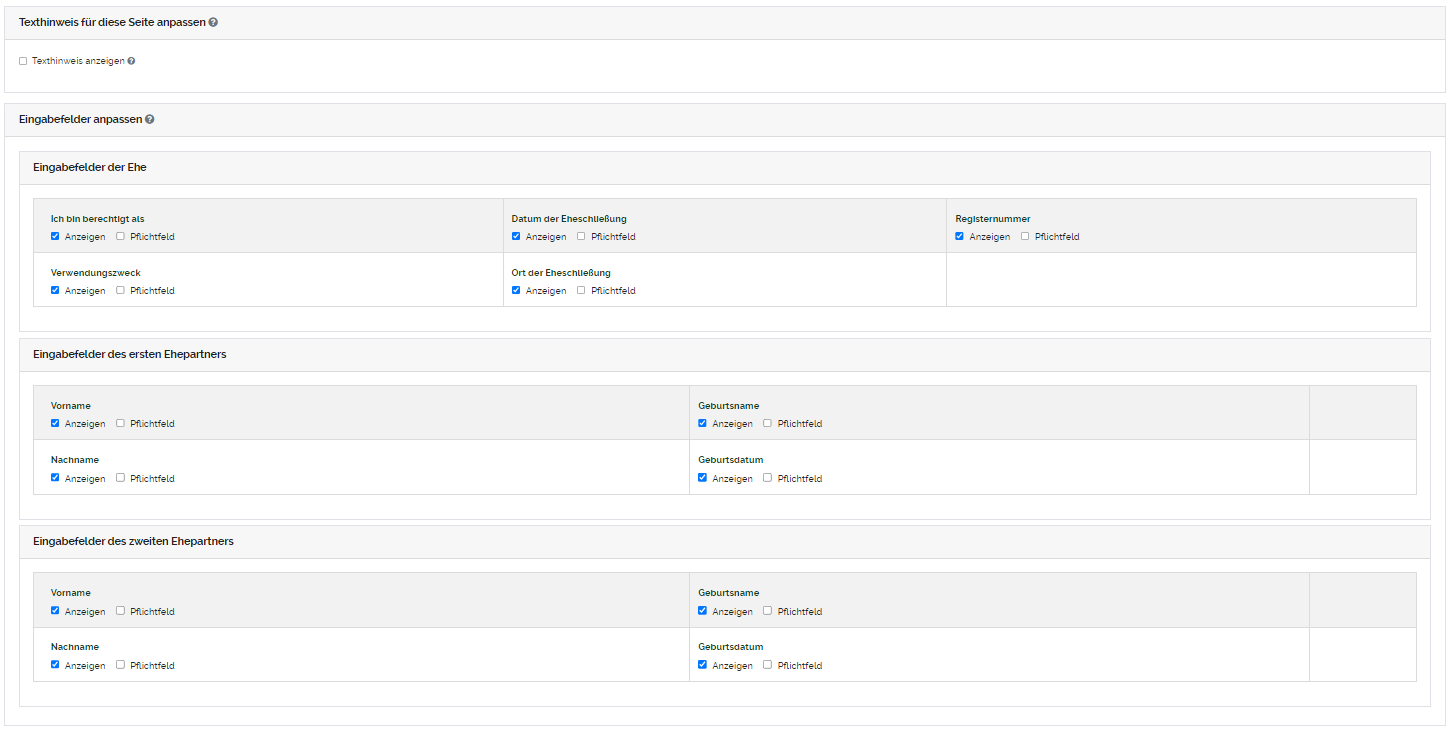Screen dimensions: 1449x730
Task: Mark 'Registernummer' as Pflichtfeld
Action: click(x=1024, y=236)
